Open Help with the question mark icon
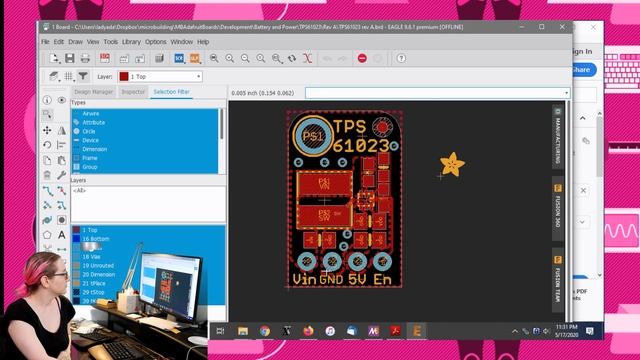 click(x=401, y=58)
